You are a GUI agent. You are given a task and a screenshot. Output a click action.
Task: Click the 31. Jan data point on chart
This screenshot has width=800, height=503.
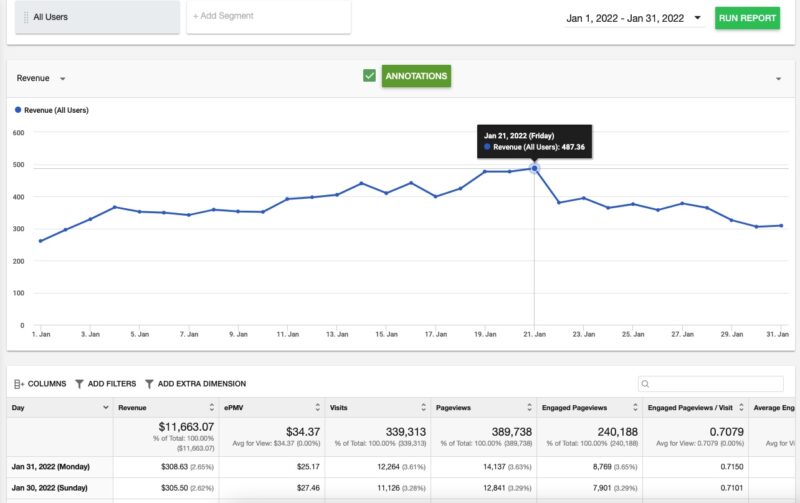click(781, 225)
